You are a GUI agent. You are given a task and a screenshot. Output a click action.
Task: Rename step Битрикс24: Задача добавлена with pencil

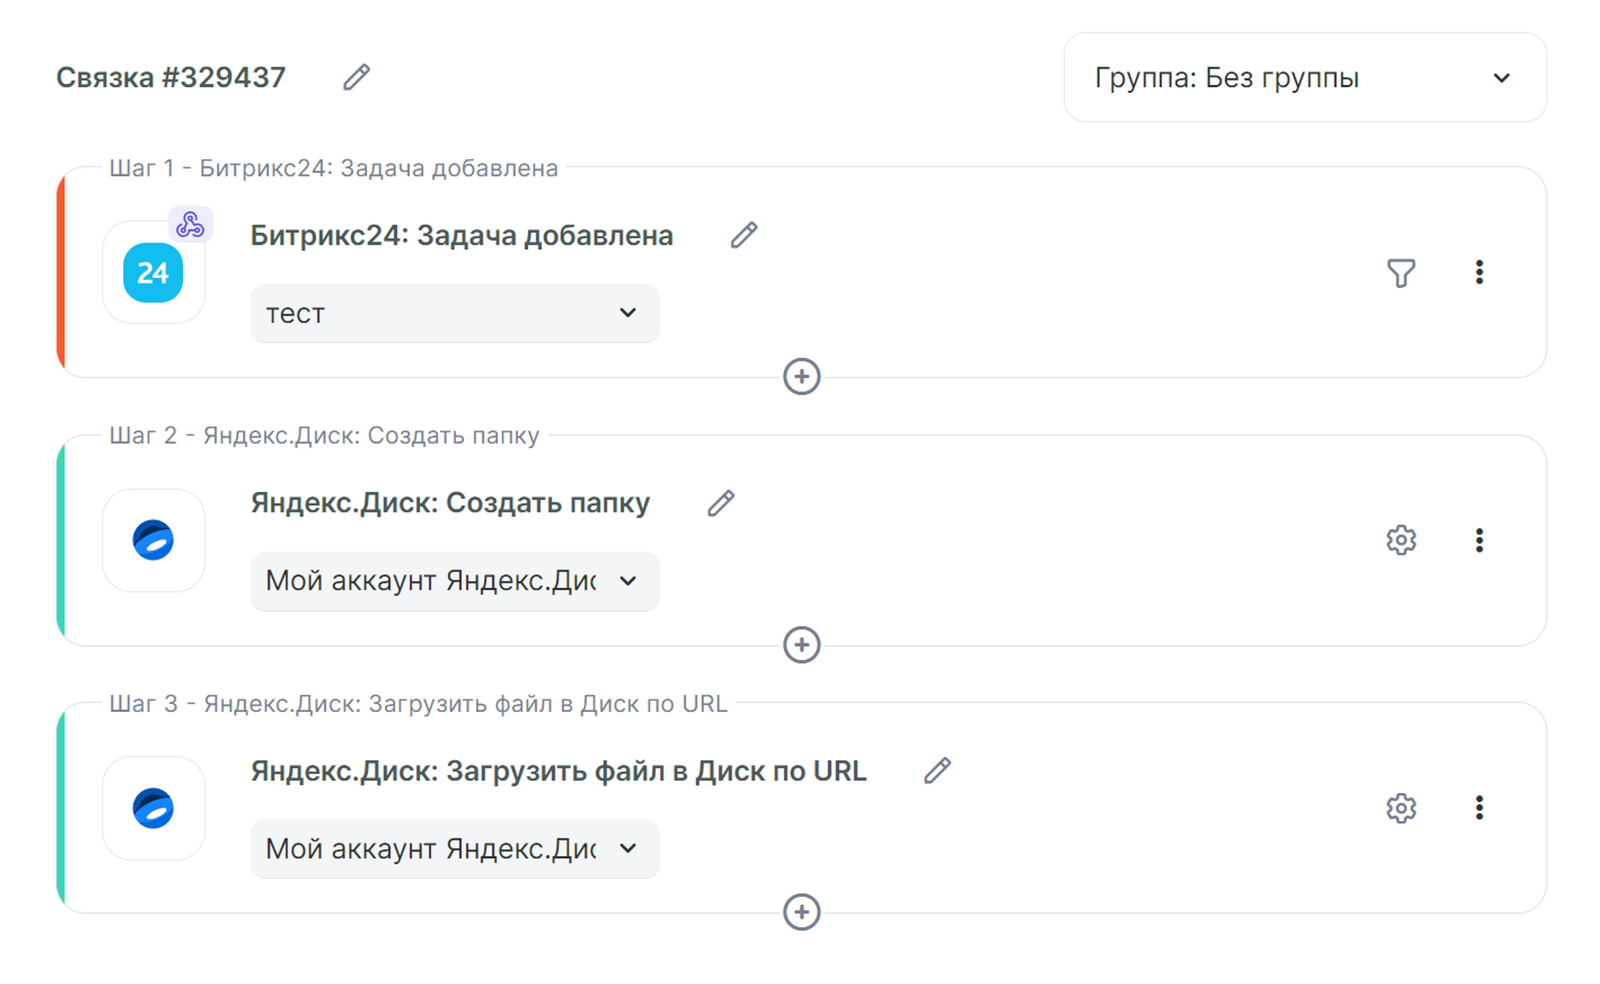(743, 235)
